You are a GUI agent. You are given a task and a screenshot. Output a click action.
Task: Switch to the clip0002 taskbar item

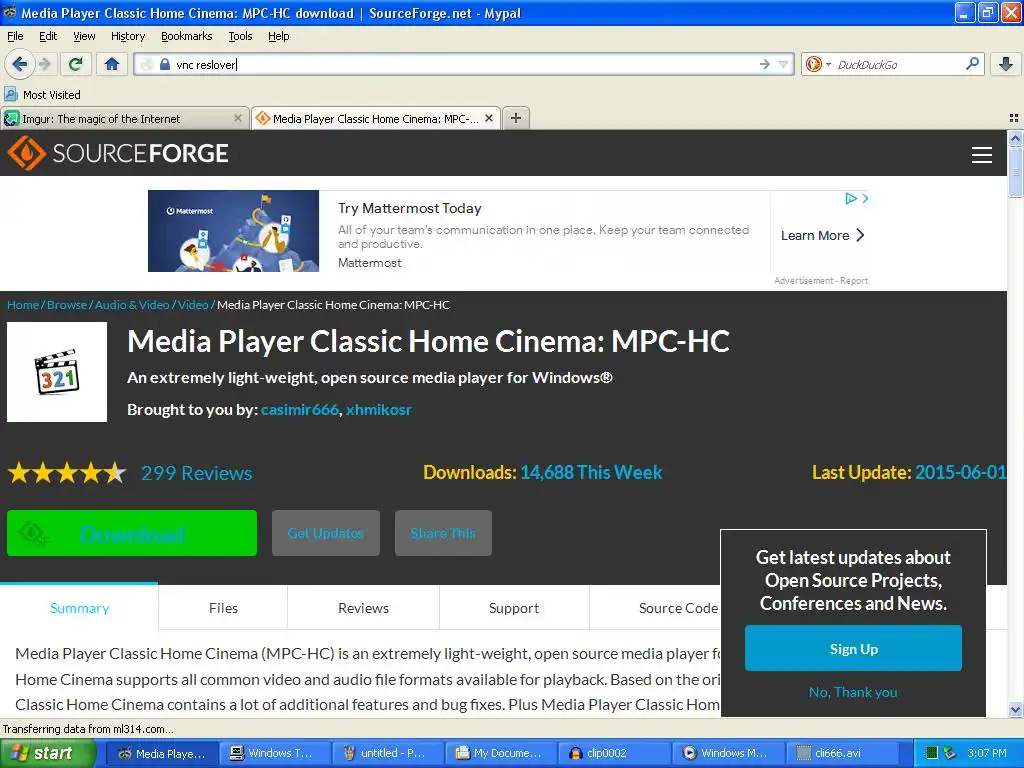(x=615, y=753)
